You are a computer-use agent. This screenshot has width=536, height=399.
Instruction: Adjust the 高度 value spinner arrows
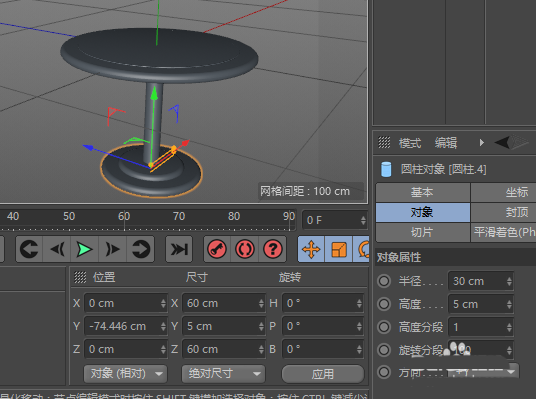coord(509,304)
